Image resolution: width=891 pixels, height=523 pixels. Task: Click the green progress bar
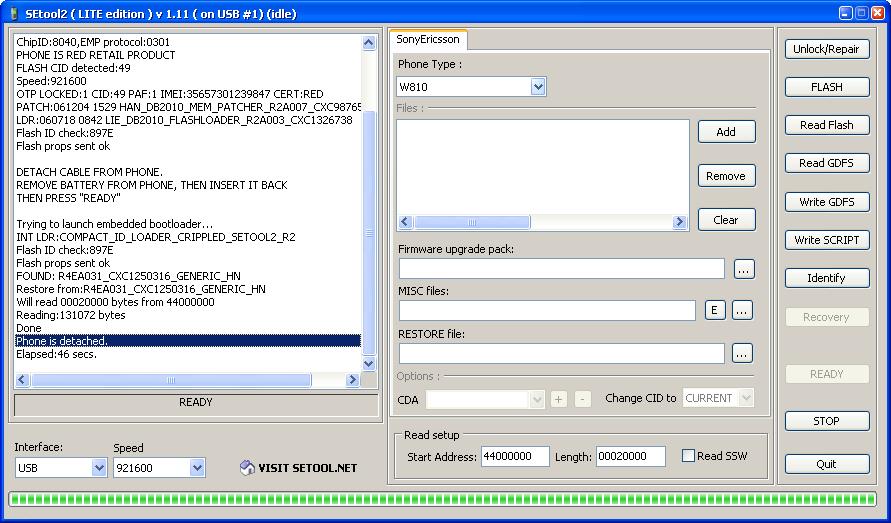click(443, 500)
